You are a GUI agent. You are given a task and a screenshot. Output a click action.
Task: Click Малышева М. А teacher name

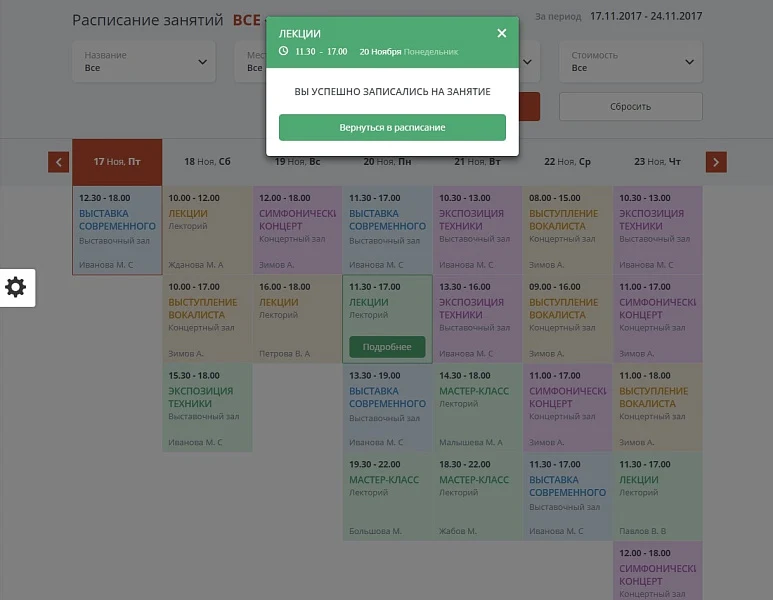(471, 442)
